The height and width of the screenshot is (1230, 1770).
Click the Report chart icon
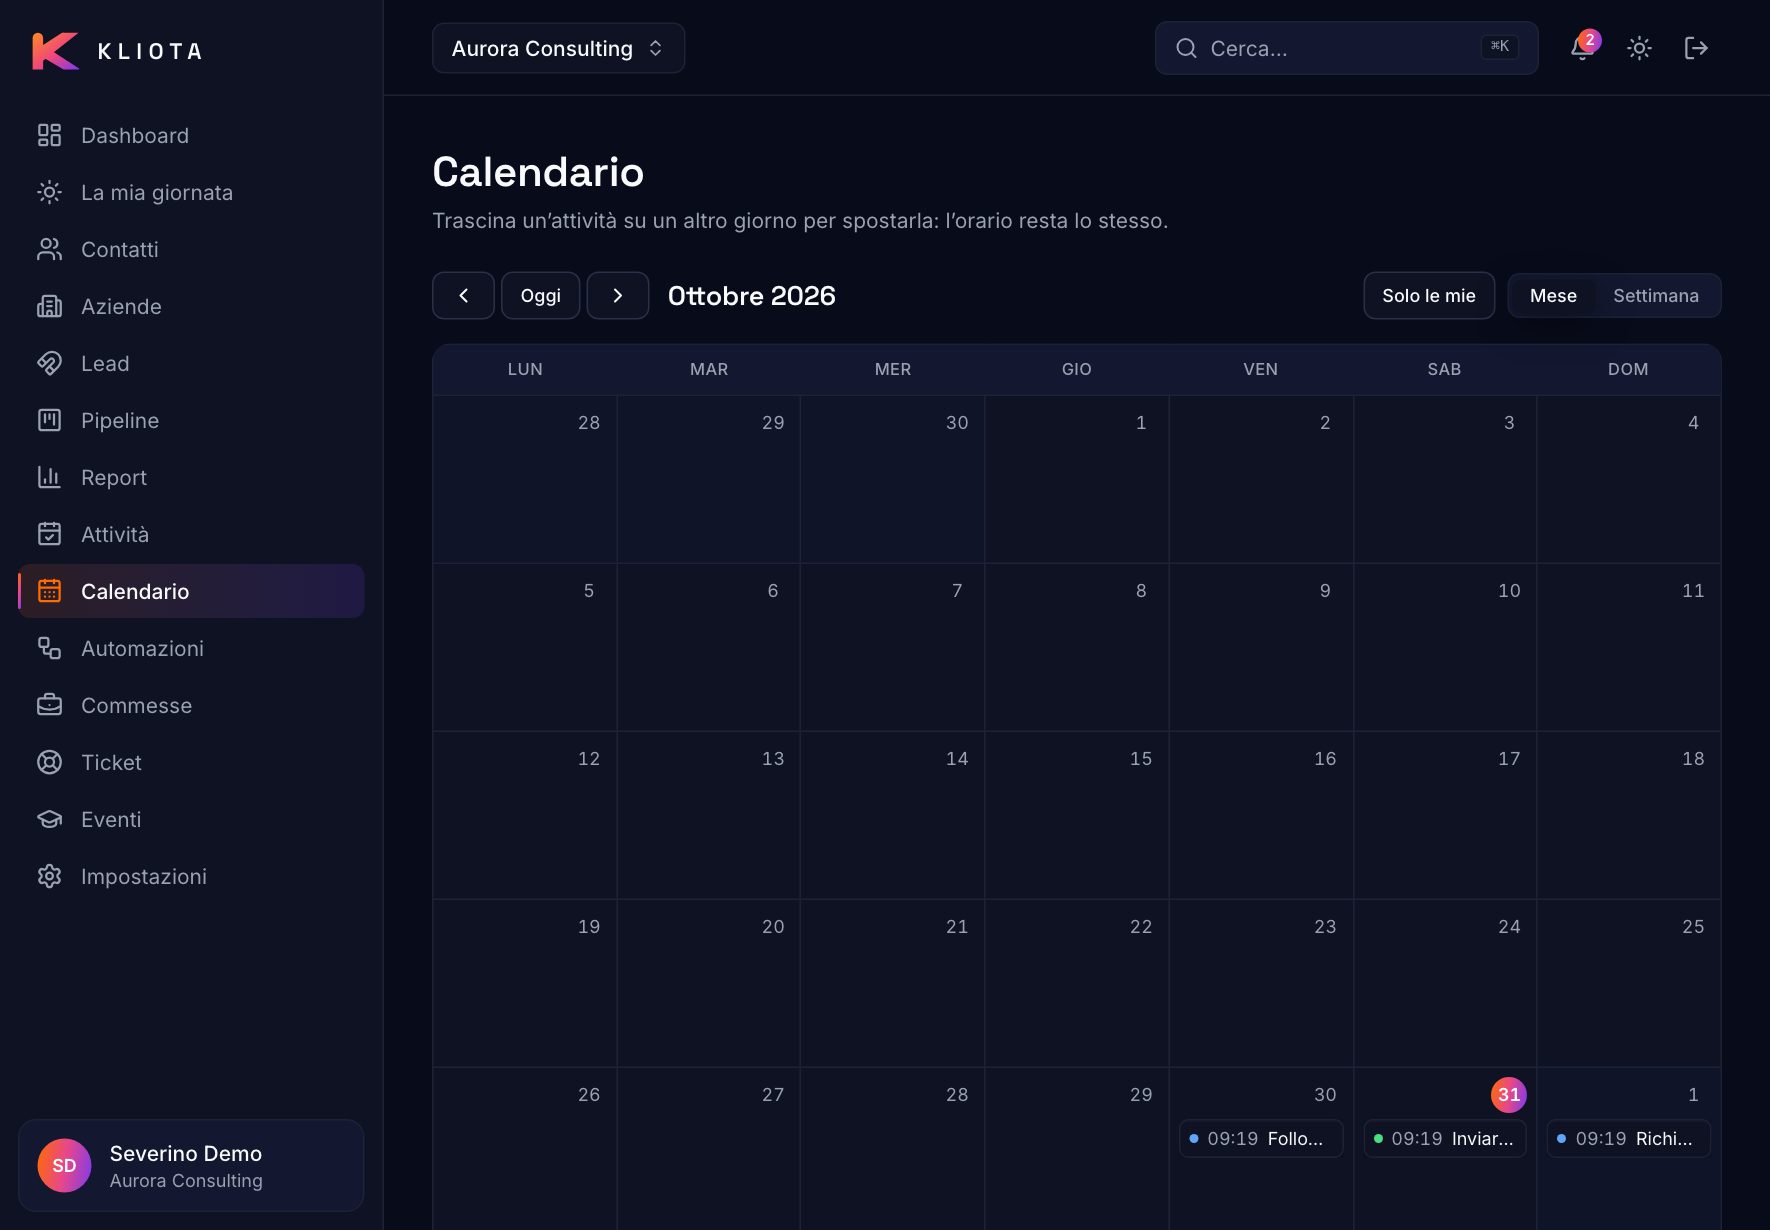[49, 477]
